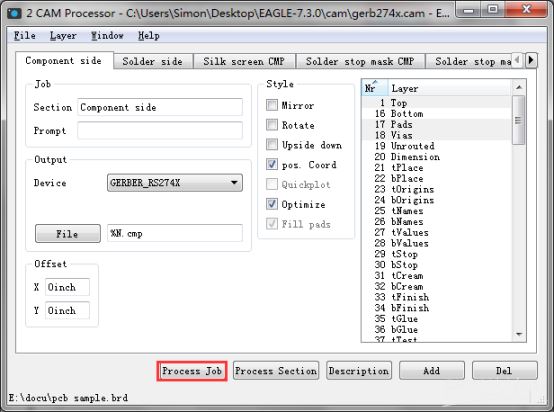The width and height of the screenshot is (554, 412).
Task: Select layer 29 tStop
Action: coord(437,254)
